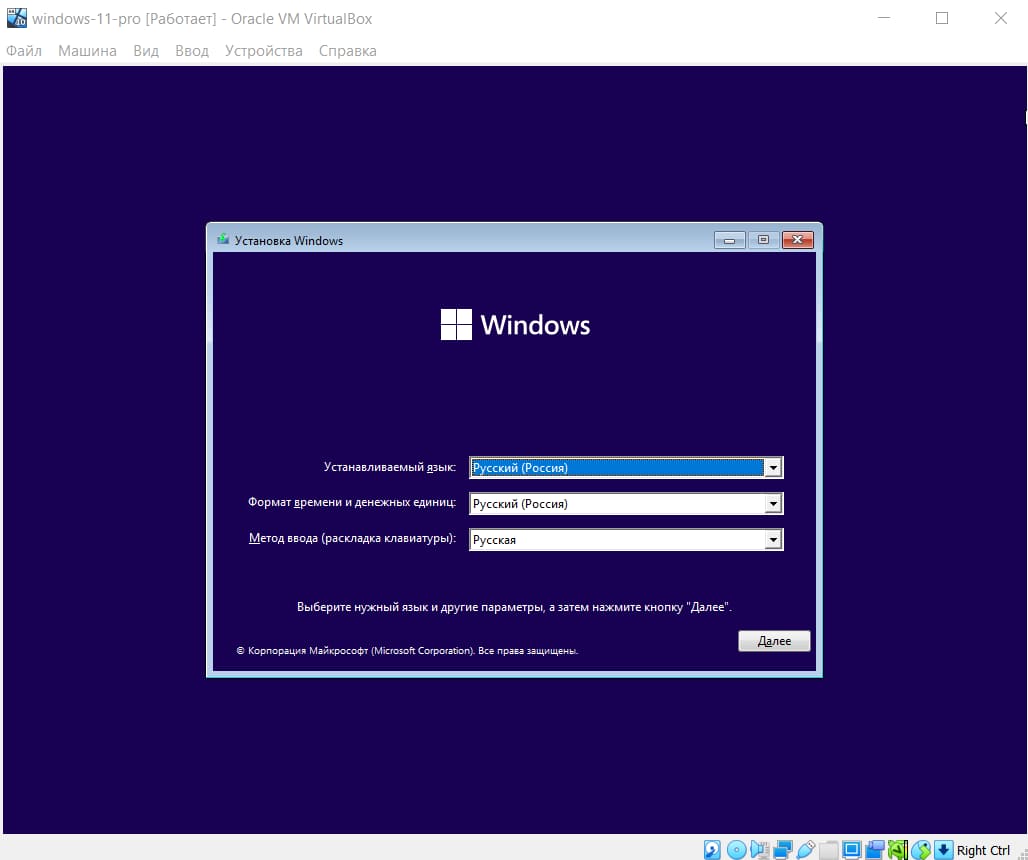The height and width of the screenshot is (860, 1028).
Task: Expand the Устанавливаемый язык dropdown arrow
Action: 773,467
